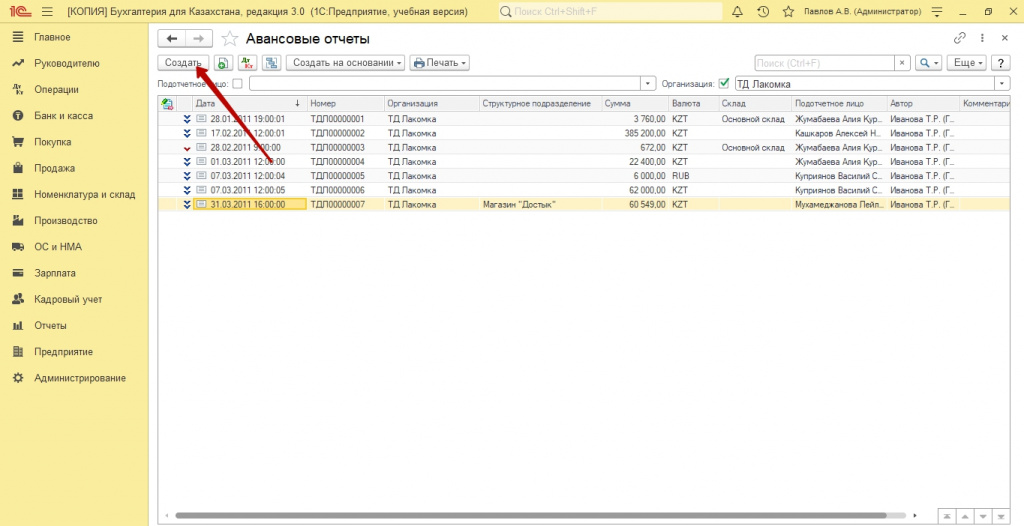Screen dimensions: 1024x526
Task: Toggle the Подотчетное лицо filter checkbox
Action: (237, 83)
